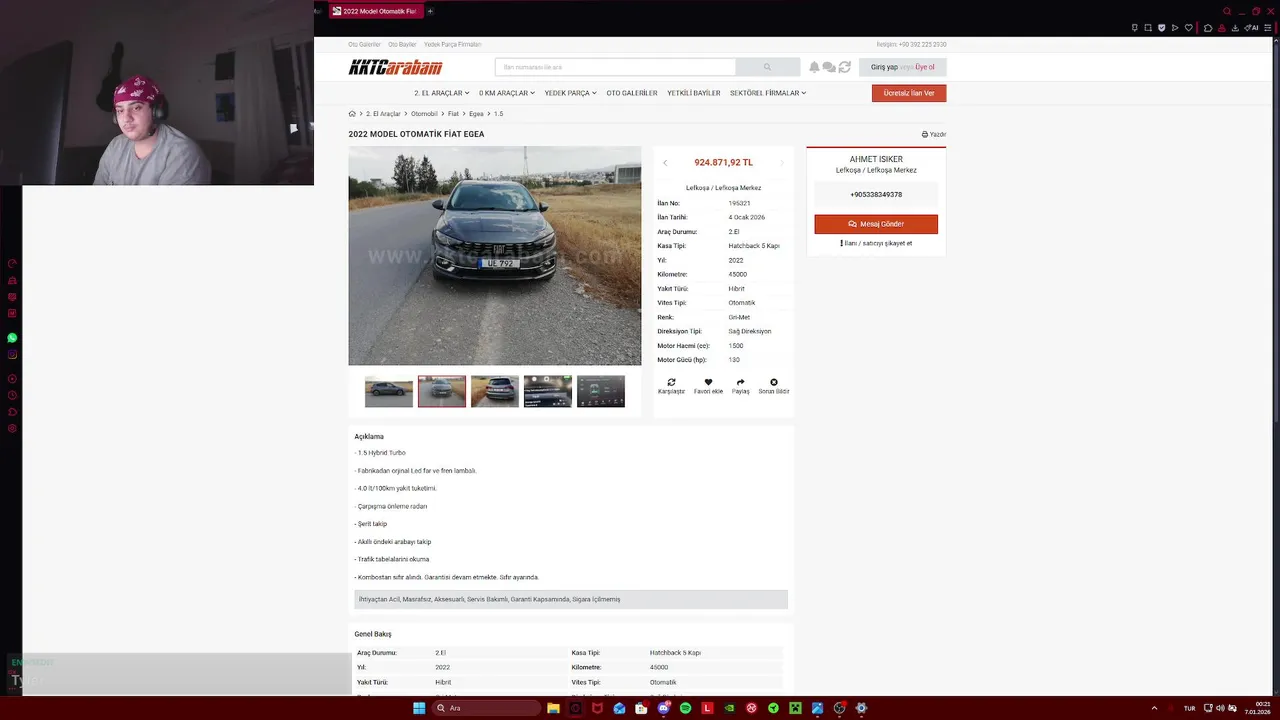Show hidden system tray icons chevron

coord(1155,708)
